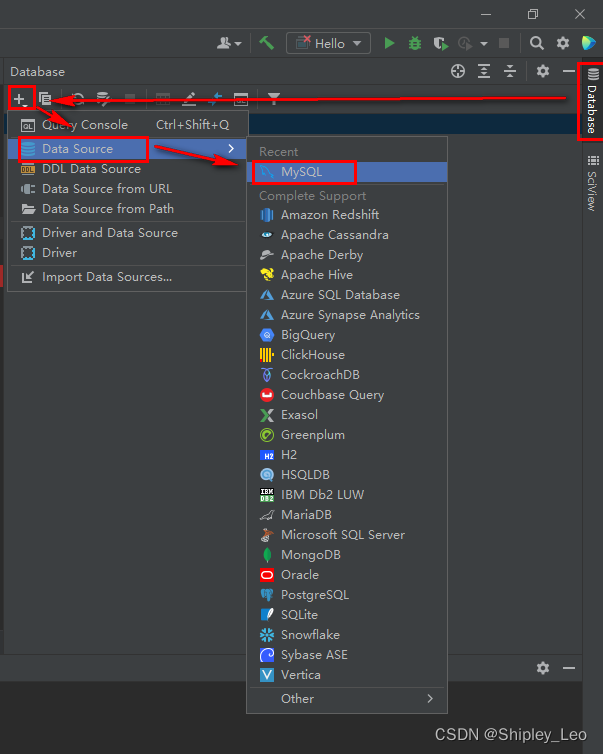Open the Database side tab
This screenshot has width=603, height=754.
592,101
